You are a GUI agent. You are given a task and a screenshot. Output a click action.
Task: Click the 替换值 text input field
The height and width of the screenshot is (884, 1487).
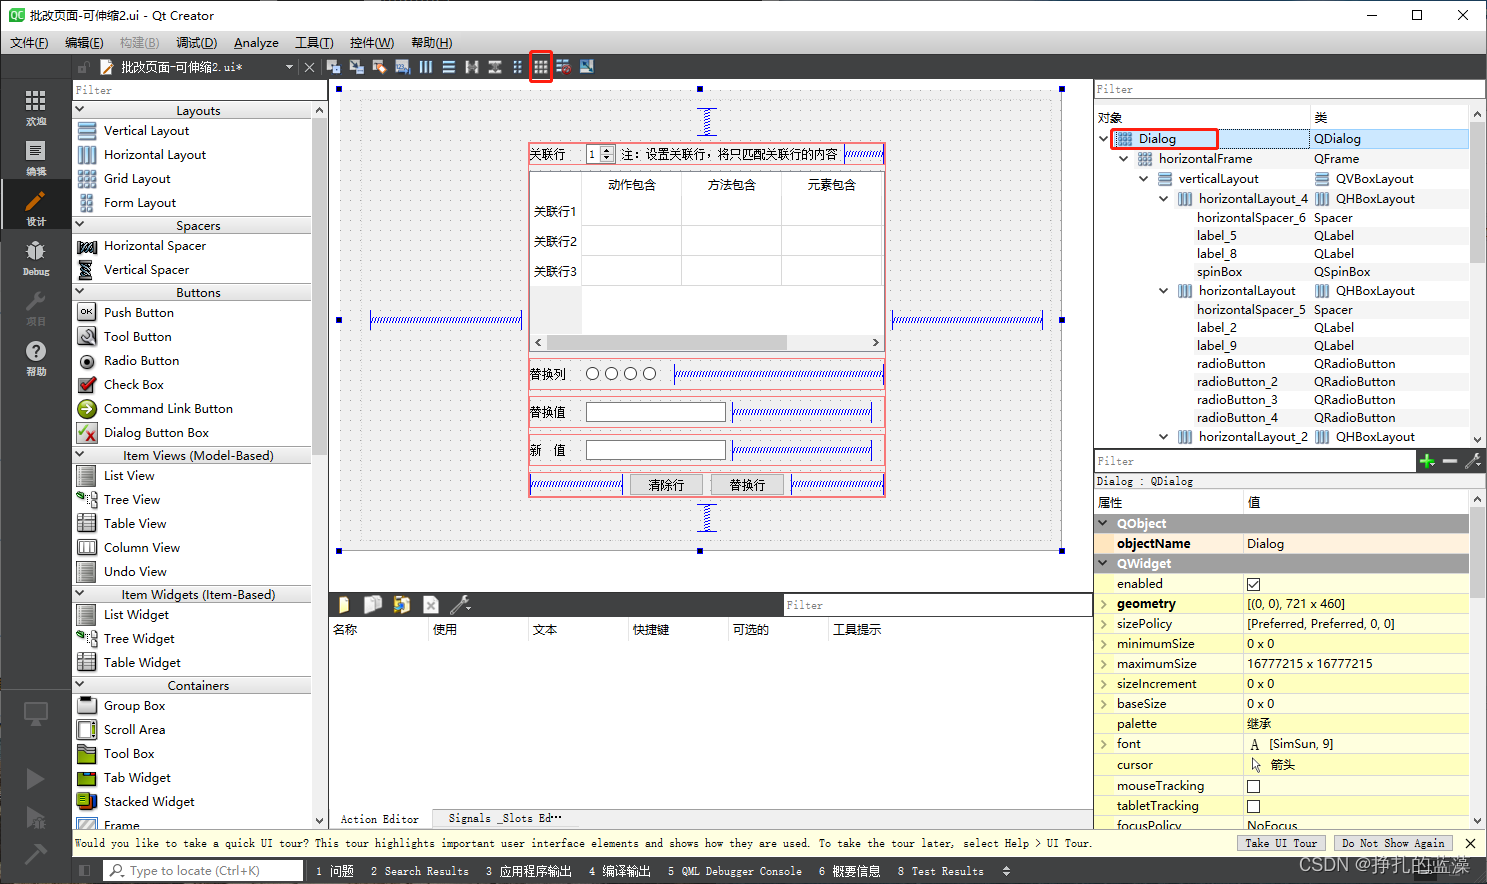point(655,412)
